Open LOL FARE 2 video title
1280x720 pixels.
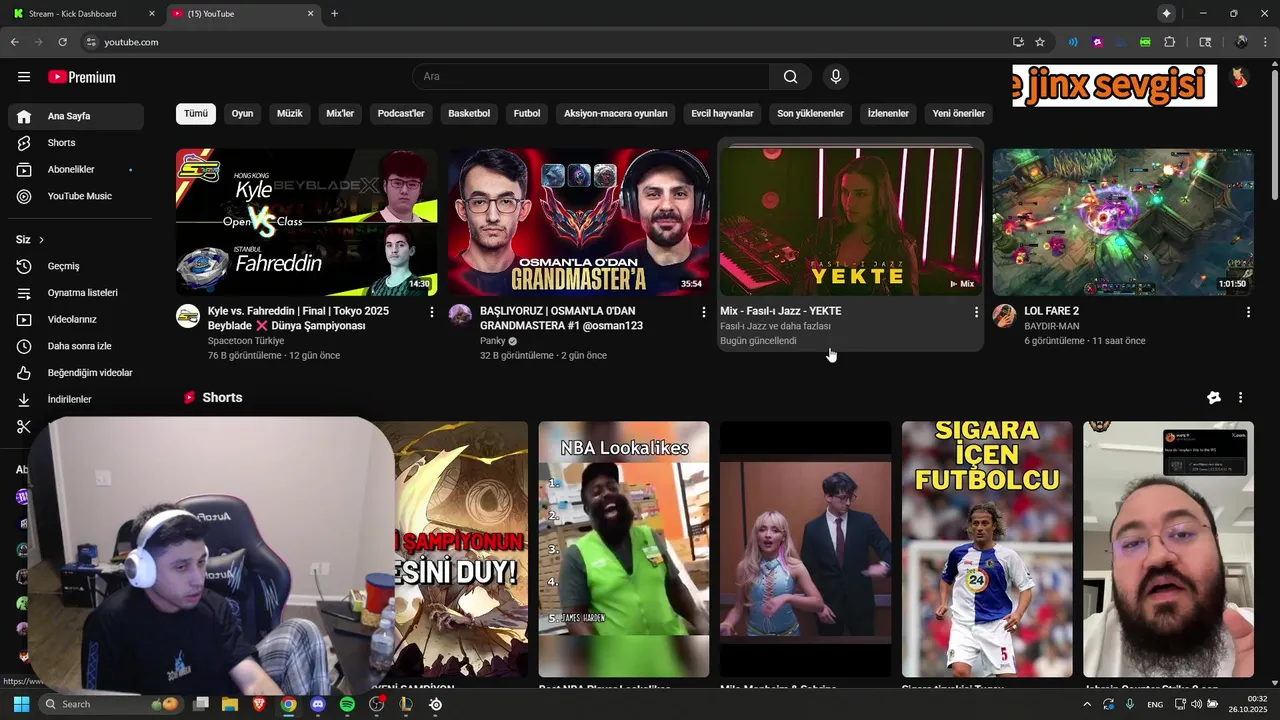(x=1051, y=311)
